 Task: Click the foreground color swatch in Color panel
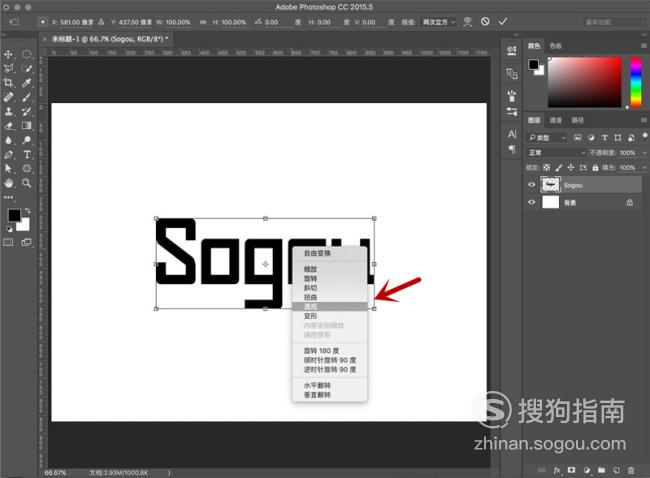[534, 65]
